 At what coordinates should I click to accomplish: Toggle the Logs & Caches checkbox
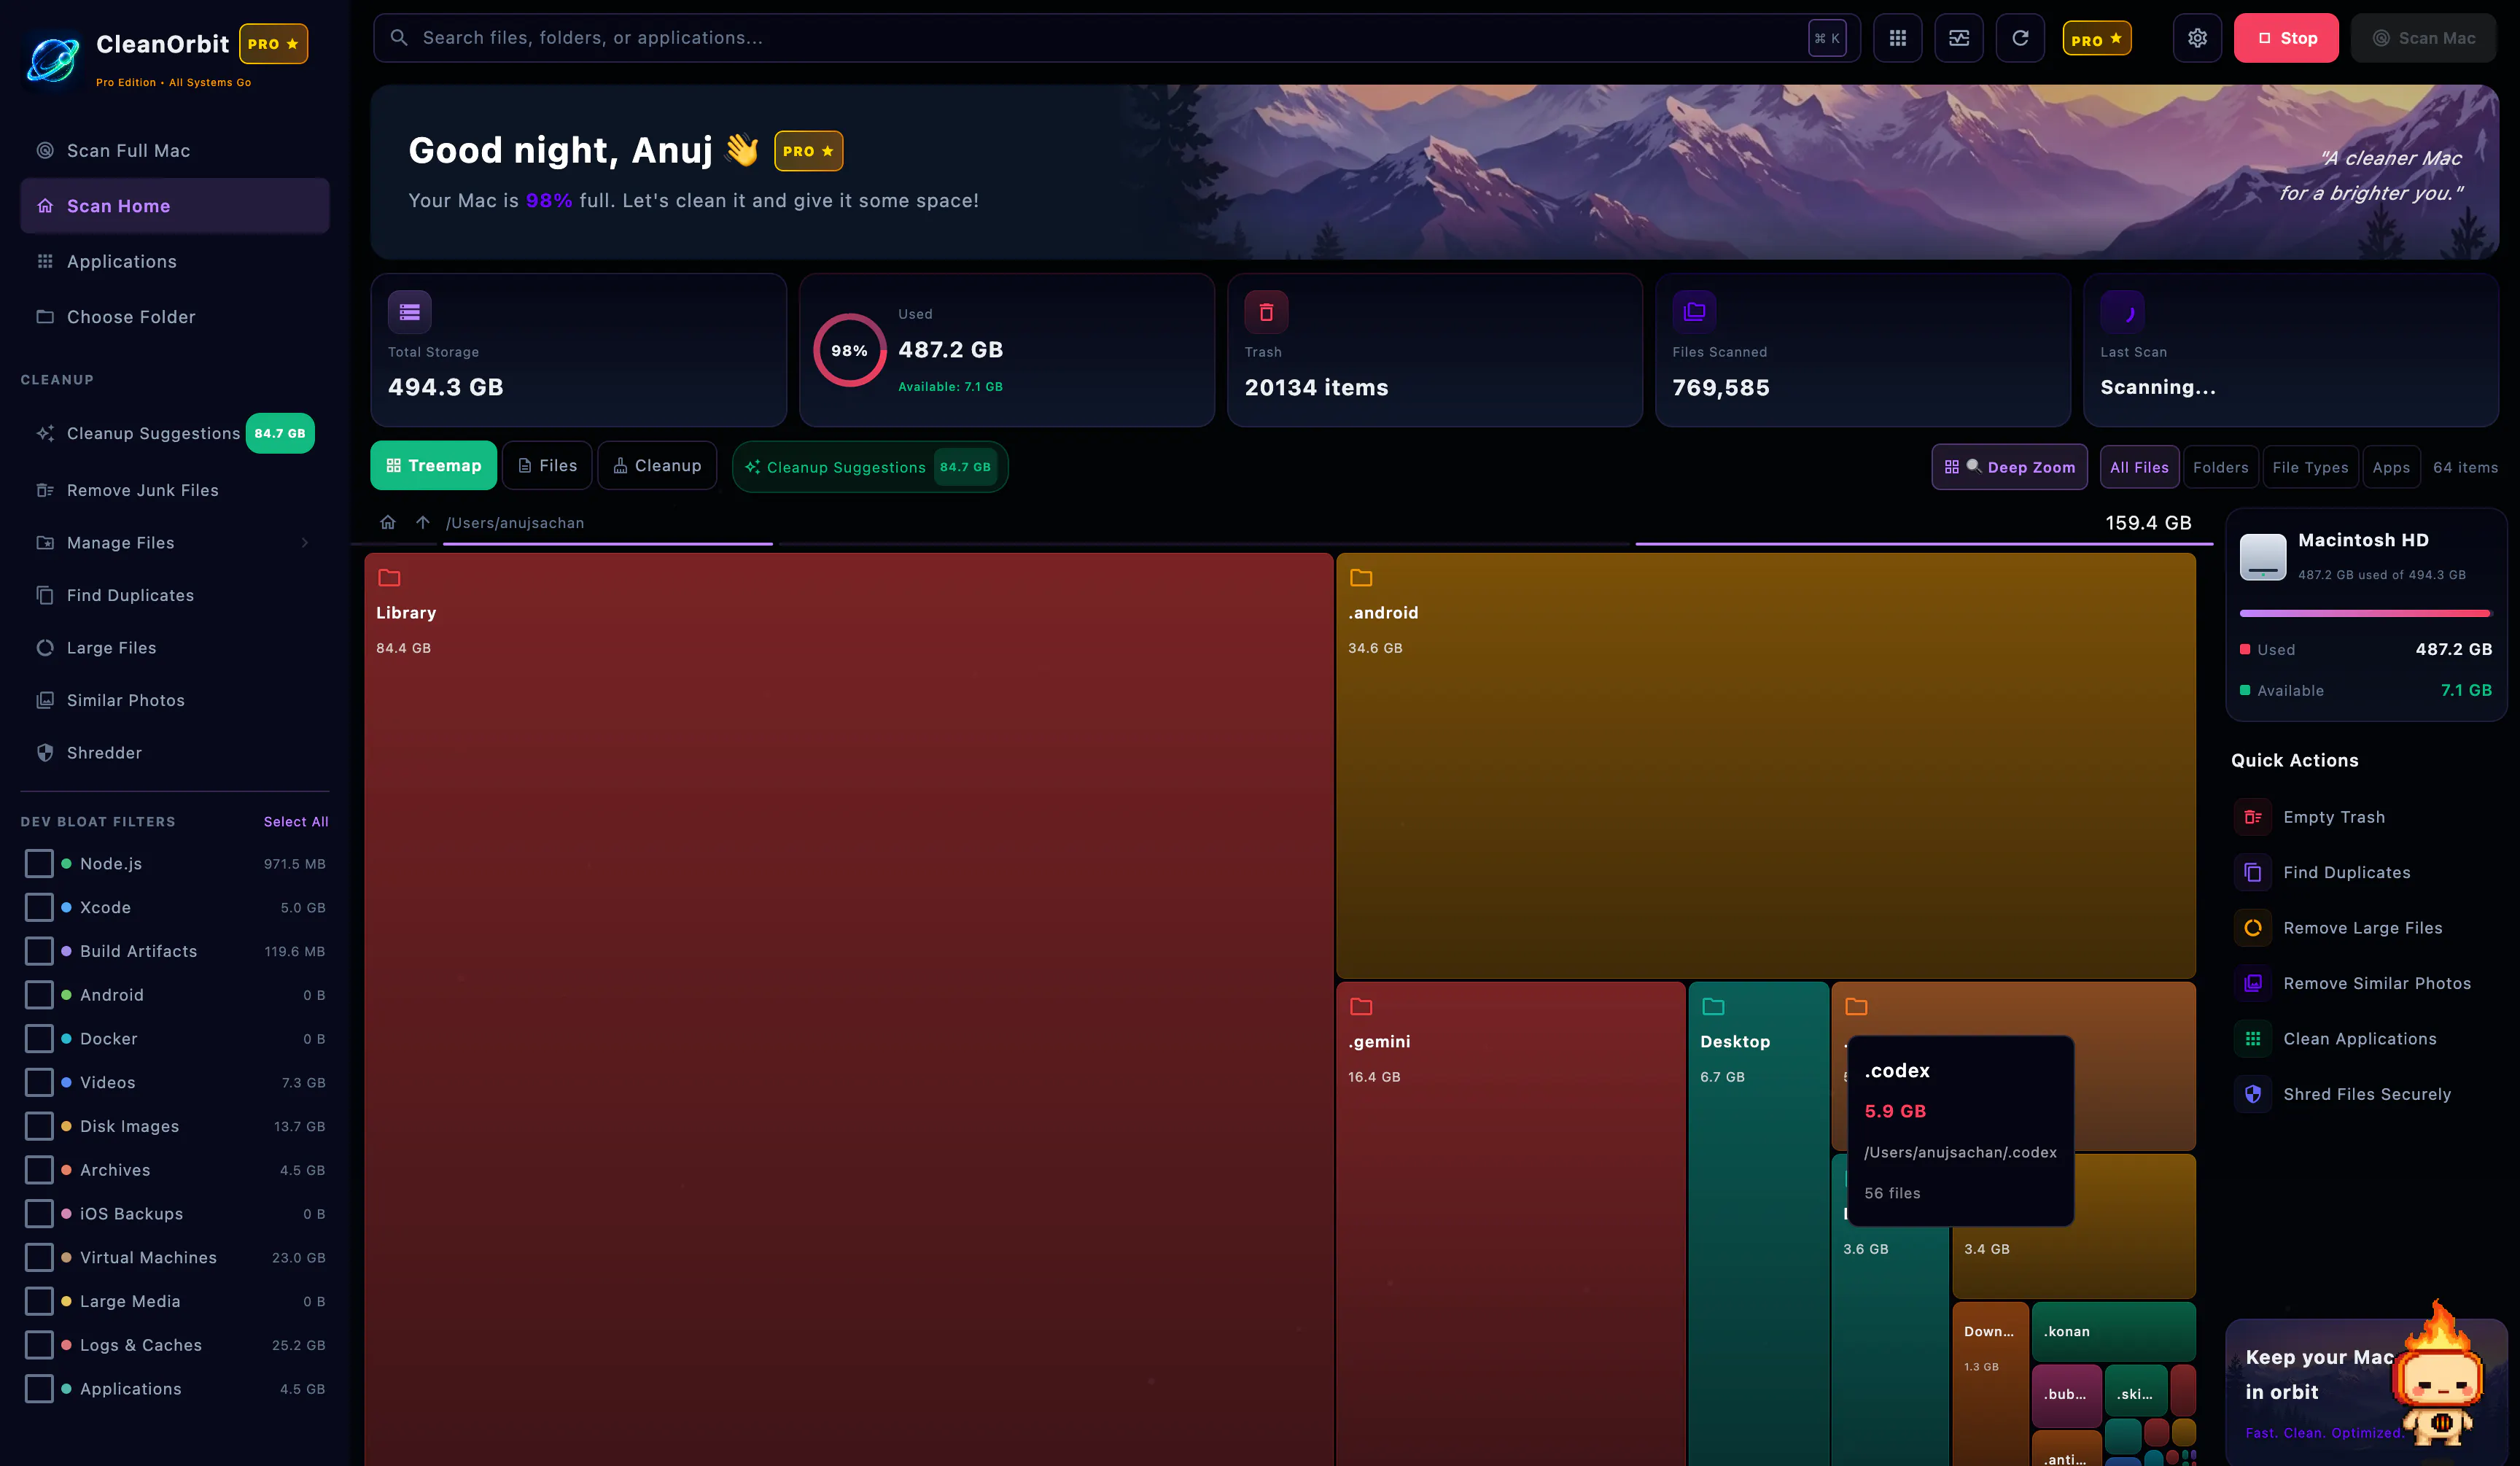tap(39, 1345)
